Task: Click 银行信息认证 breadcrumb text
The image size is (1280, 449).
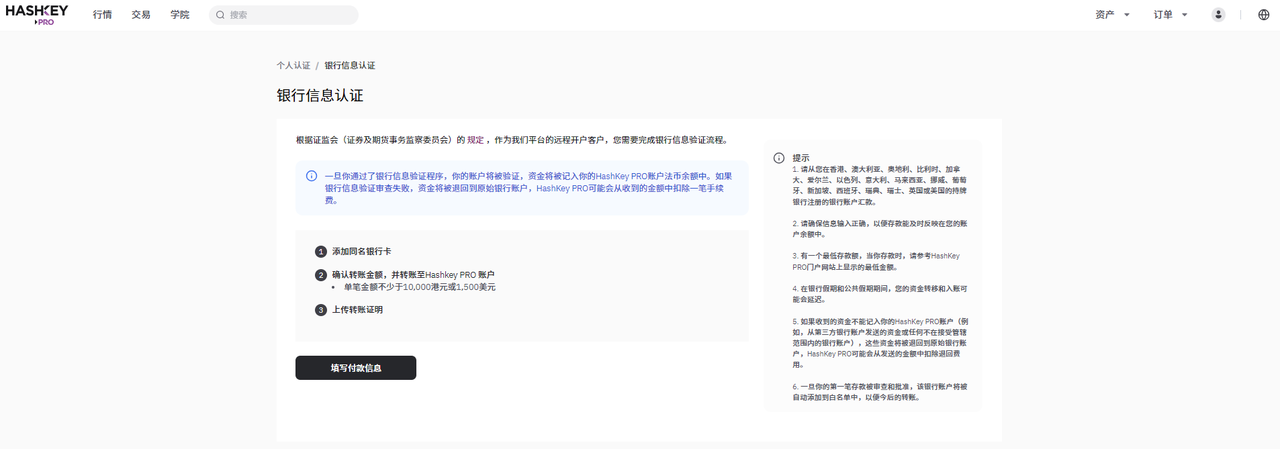Action: 350,65
